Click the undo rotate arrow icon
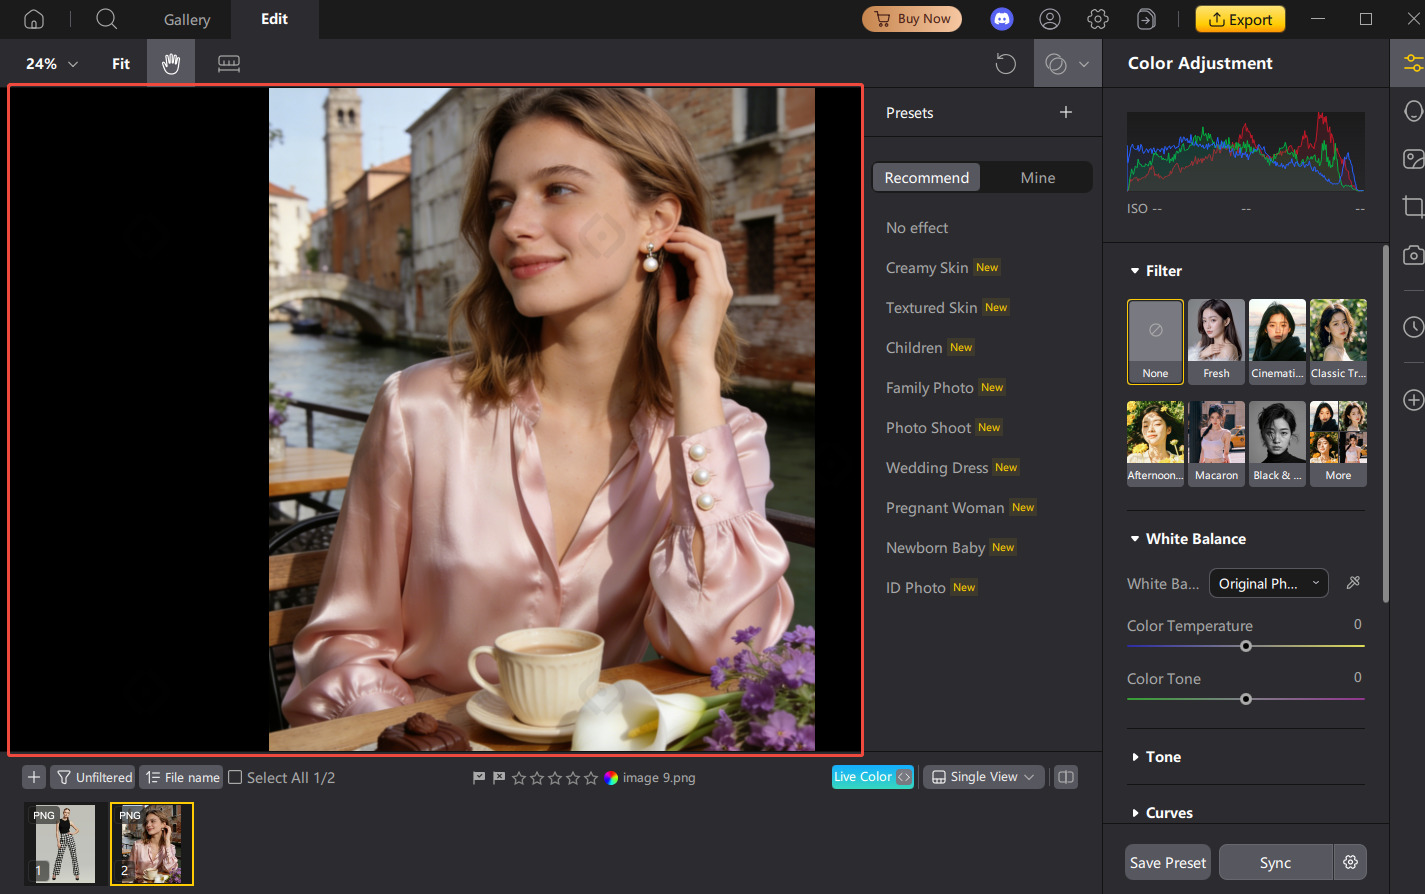Image resolution: width=1425 pixels, height=894 pixels. coord(1005,64)
